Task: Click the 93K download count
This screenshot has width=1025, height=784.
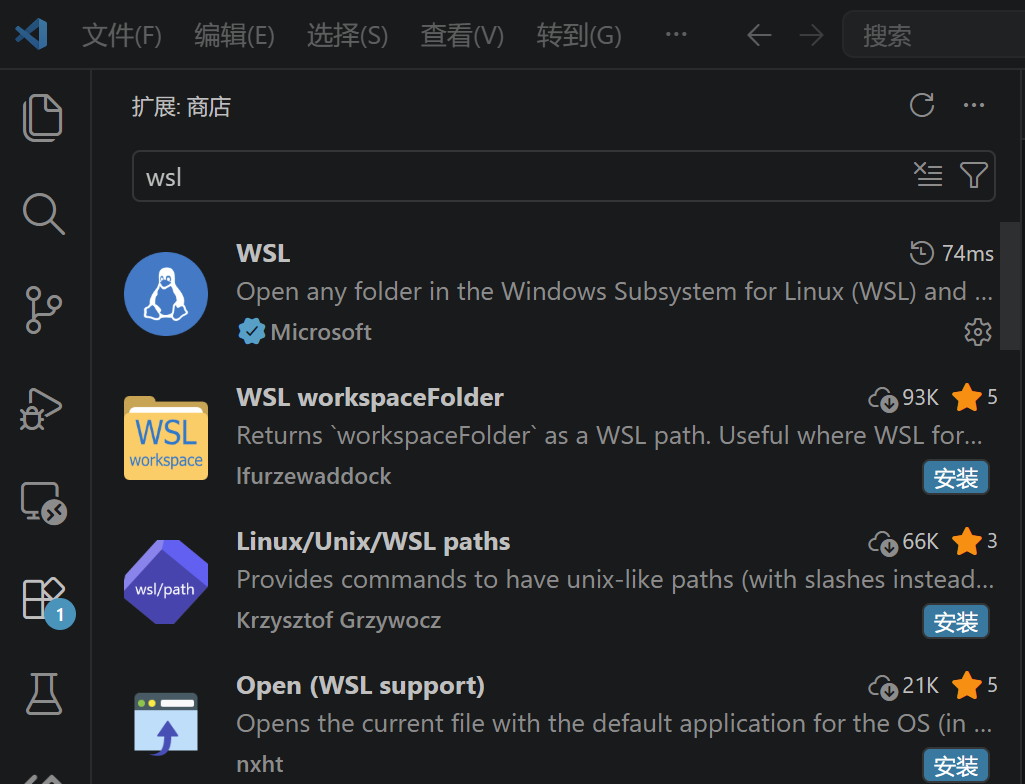Action: (903, 398)
